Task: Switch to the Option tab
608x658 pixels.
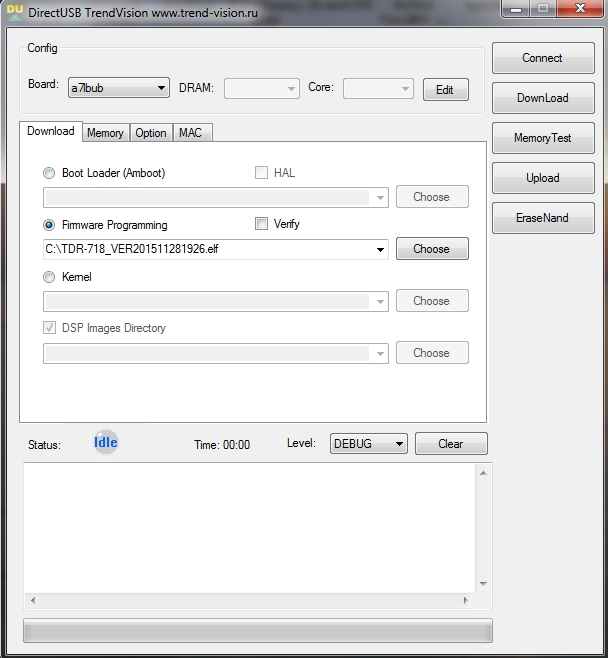Action: click(151, 133)
